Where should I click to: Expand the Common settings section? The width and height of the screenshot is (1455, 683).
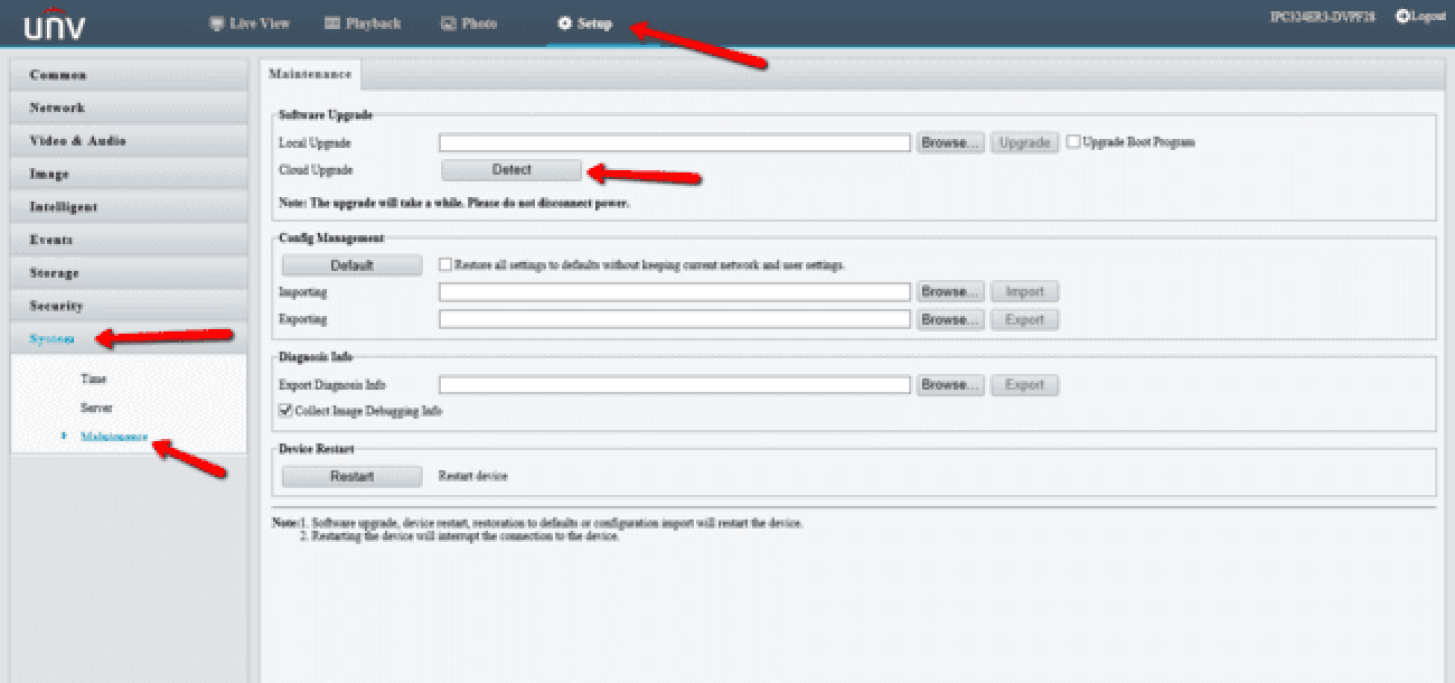coord(128,75)
